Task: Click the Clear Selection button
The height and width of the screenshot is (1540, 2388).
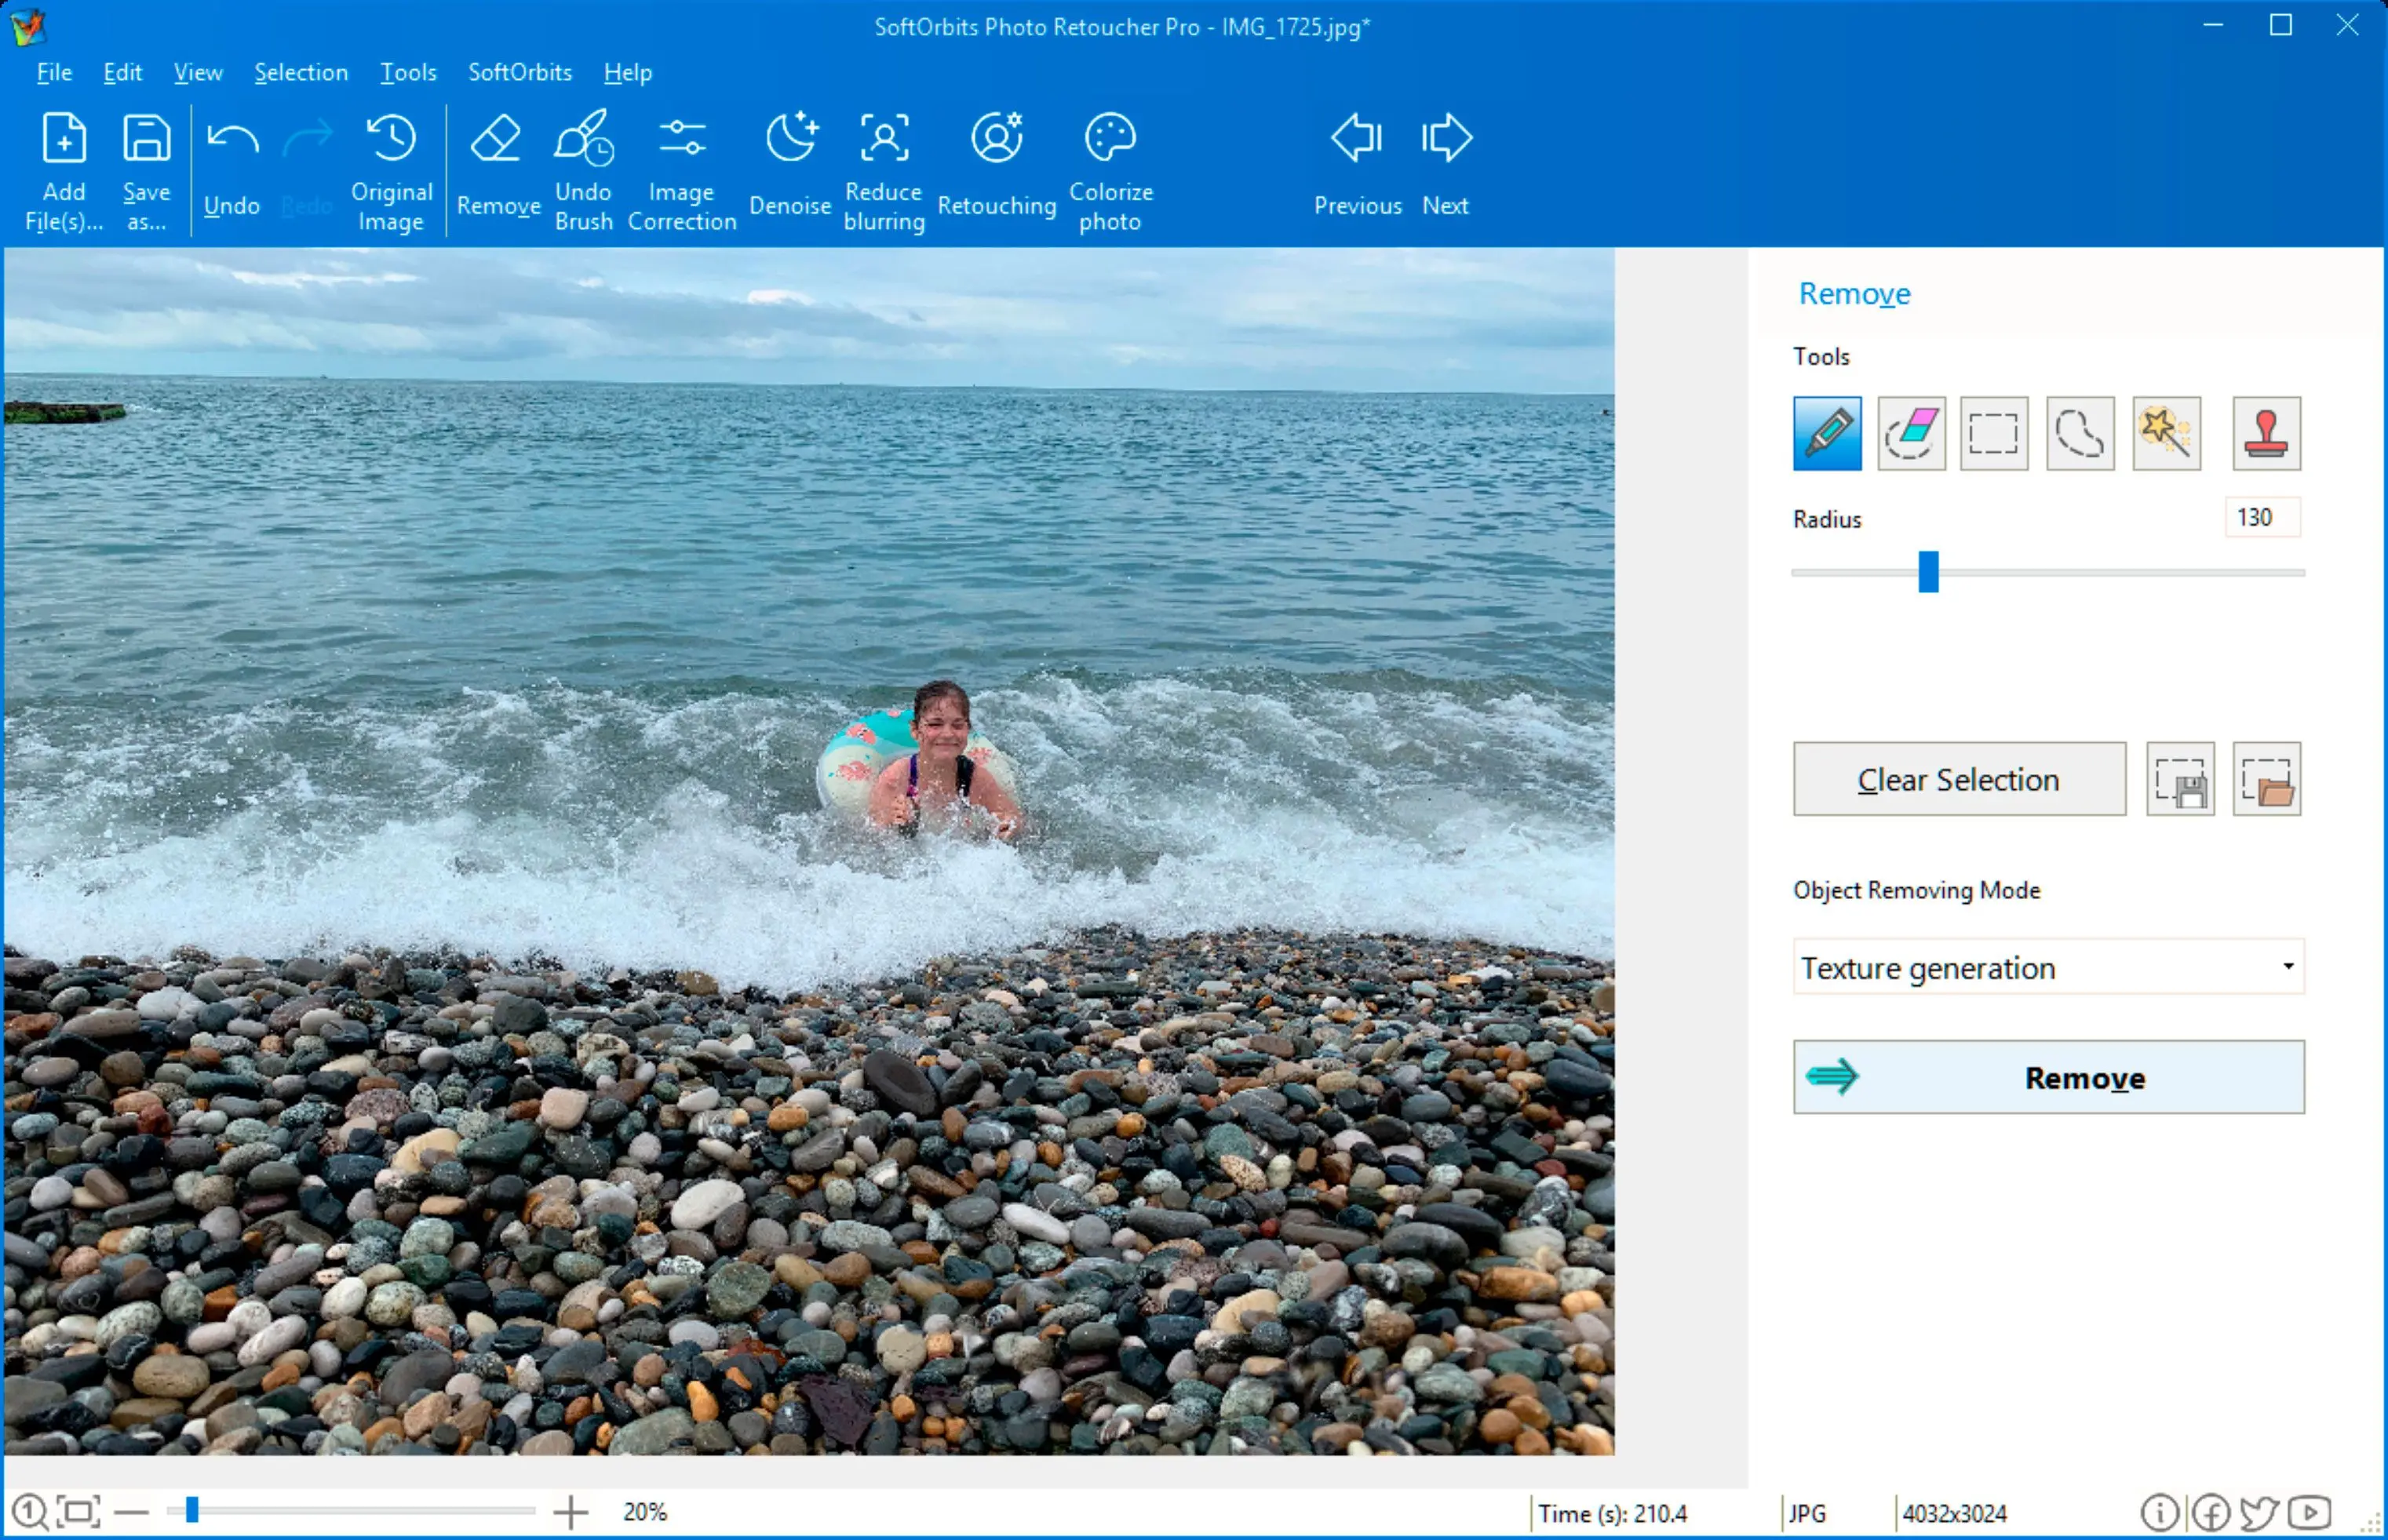Action: pos(1956,777)
